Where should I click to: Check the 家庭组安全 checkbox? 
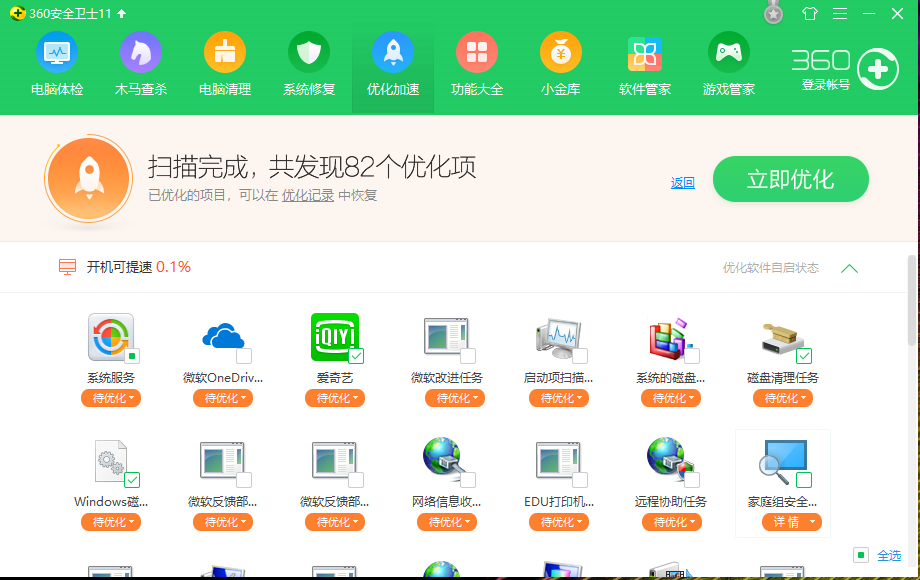click(x=804, y=480)
